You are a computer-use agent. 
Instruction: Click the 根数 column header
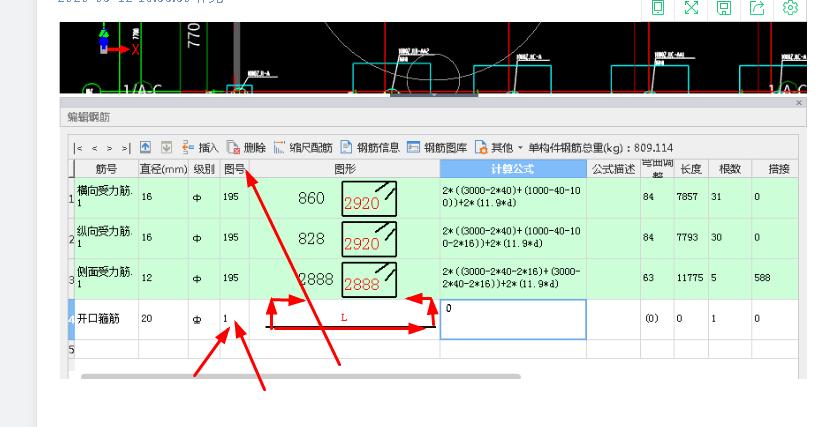tap(730, 169)
